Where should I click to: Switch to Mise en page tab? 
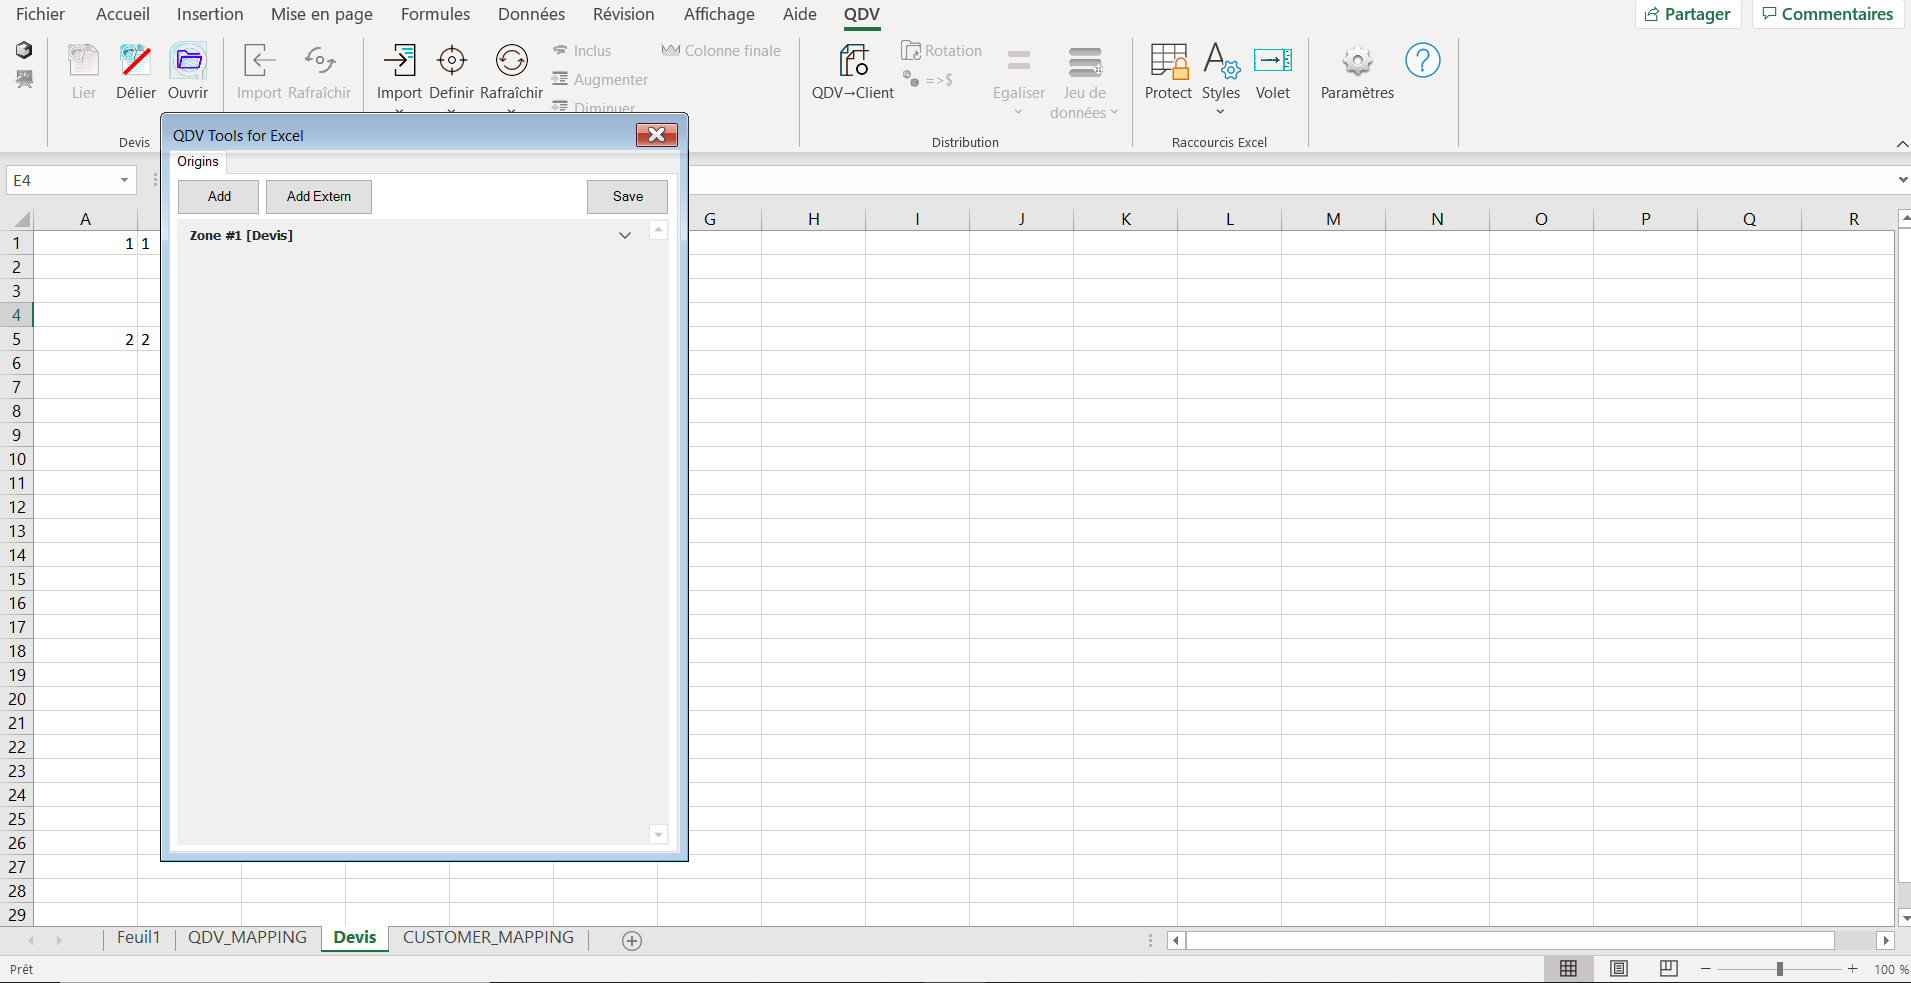point(322,14)
